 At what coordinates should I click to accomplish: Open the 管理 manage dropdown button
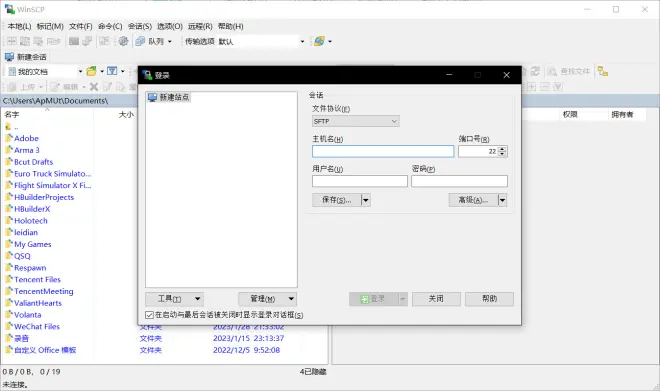267,299
